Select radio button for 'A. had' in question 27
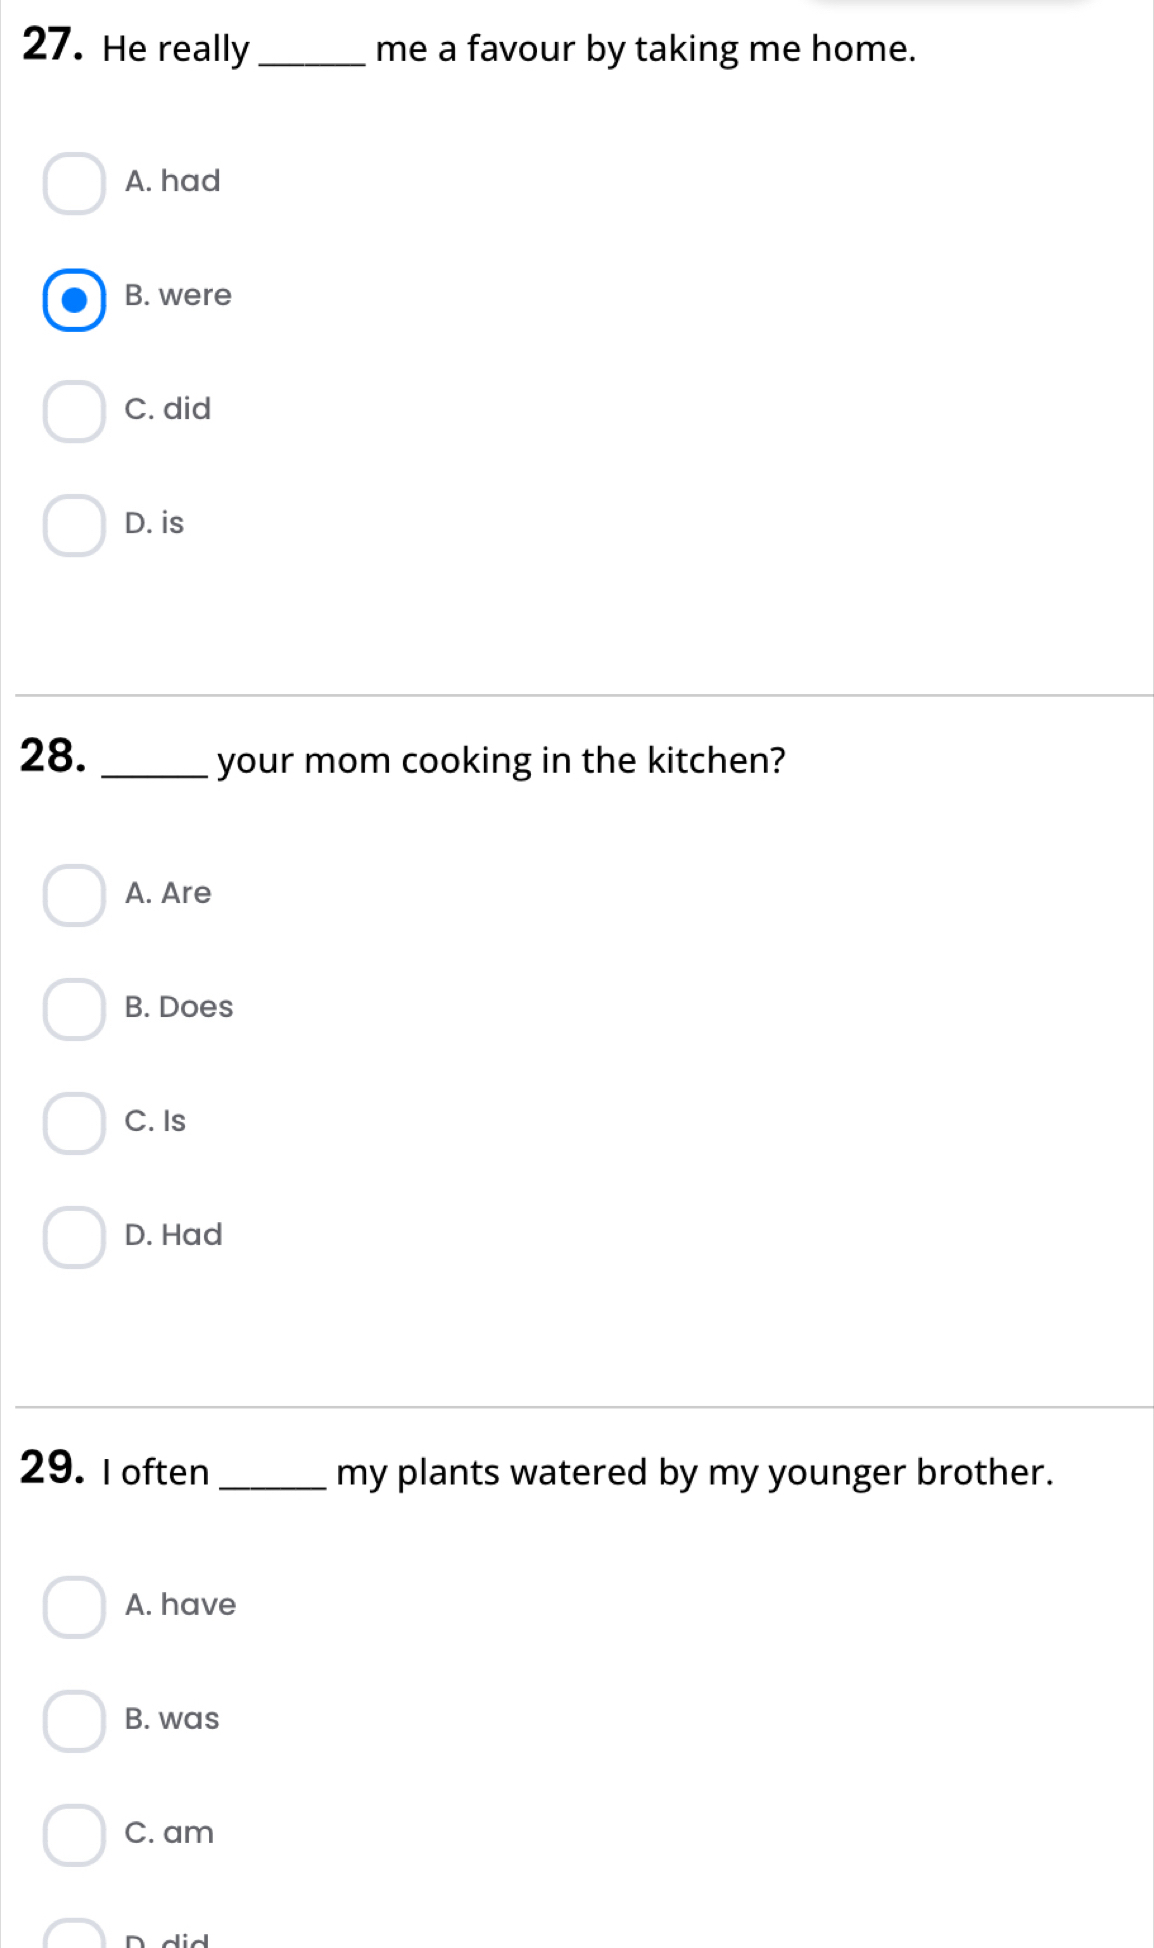This screenshot has width=1154, height=1948. click(74, 183)
